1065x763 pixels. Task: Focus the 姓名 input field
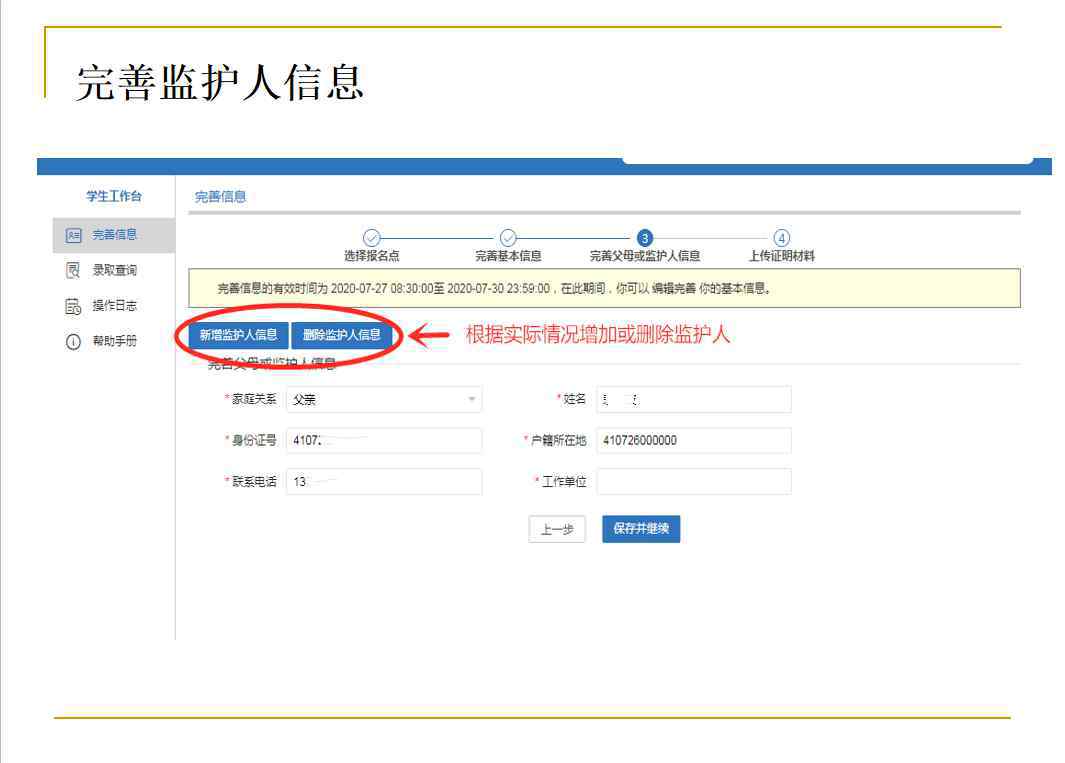(694, 400)
